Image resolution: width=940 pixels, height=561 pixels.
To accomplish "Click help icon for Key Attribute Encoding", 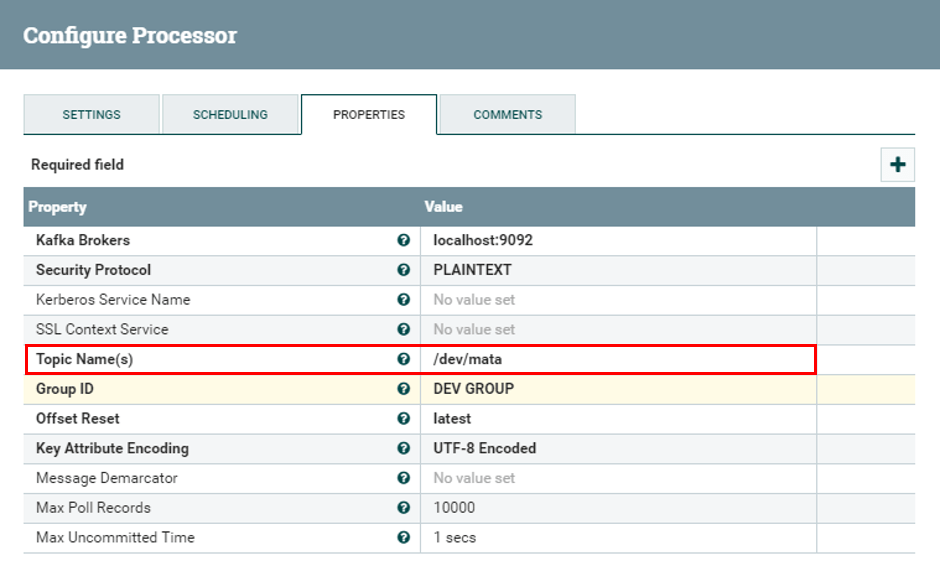I will pyautogui.click(x=403, y=448).
